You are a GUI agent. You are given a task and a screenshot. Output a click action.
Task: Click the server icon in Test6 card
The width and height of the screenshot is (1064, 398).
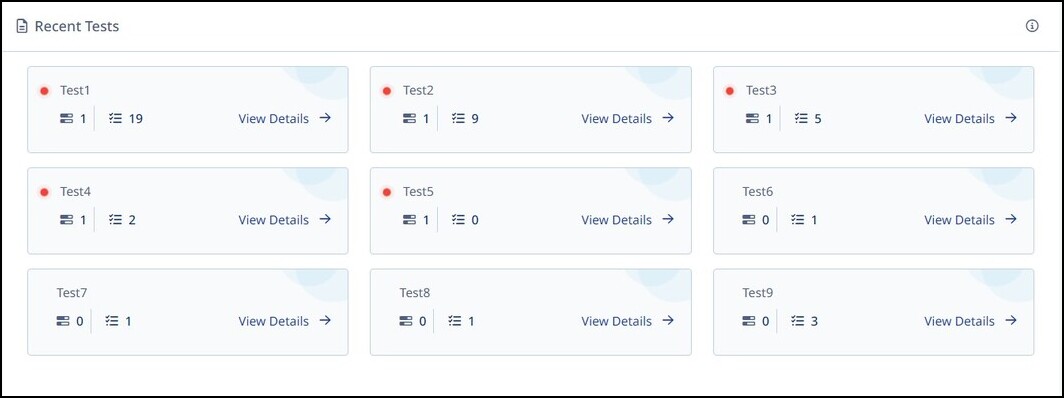[x=749, y=220]
